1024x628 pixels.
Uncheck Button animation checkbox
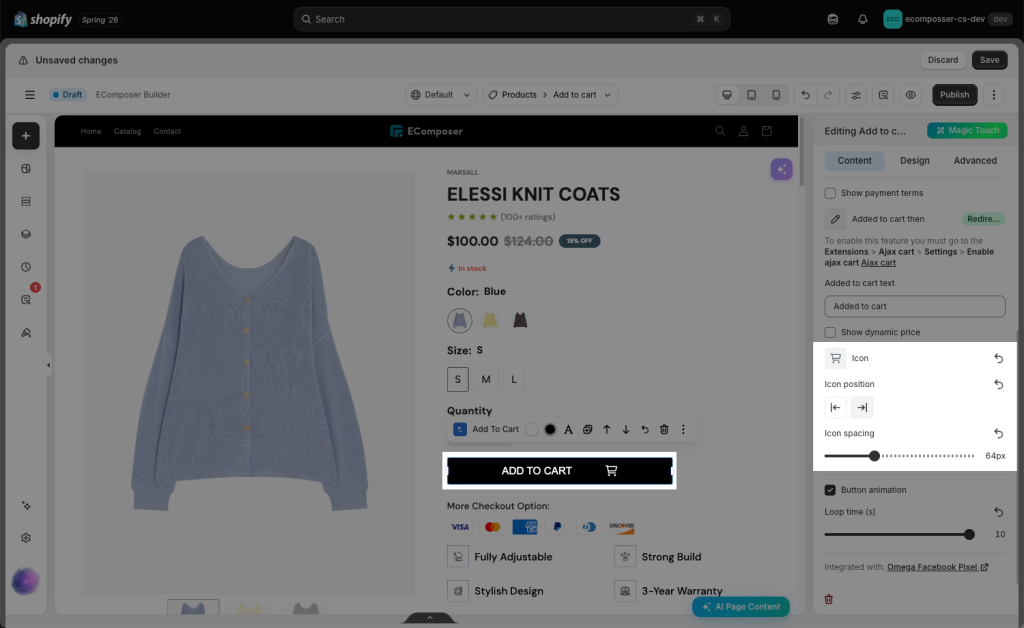(x=830, y=490)
